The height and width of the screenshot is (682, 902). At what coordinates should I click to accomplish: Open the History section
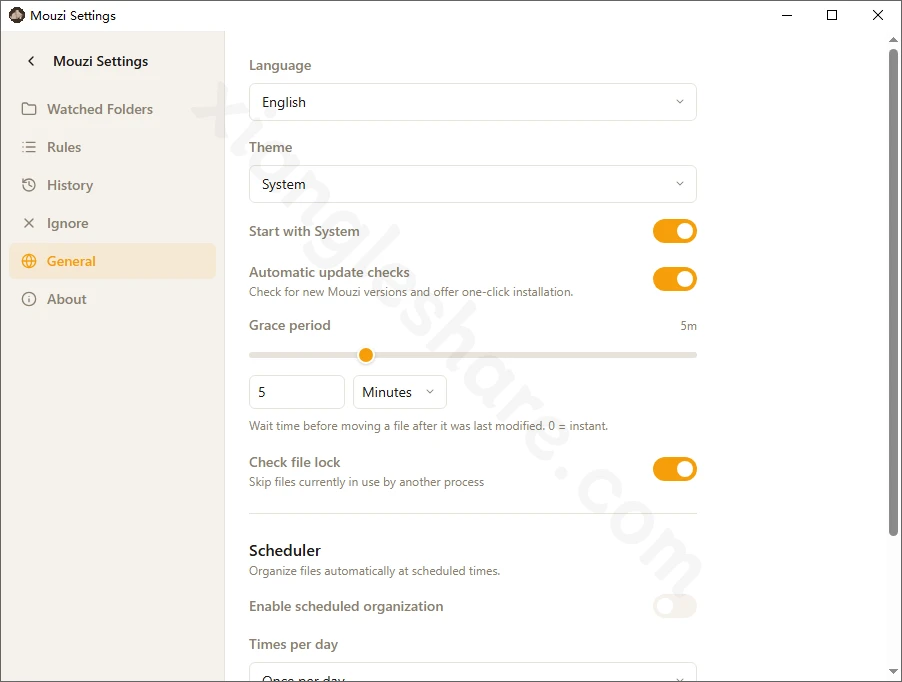(x=112, y=185)
